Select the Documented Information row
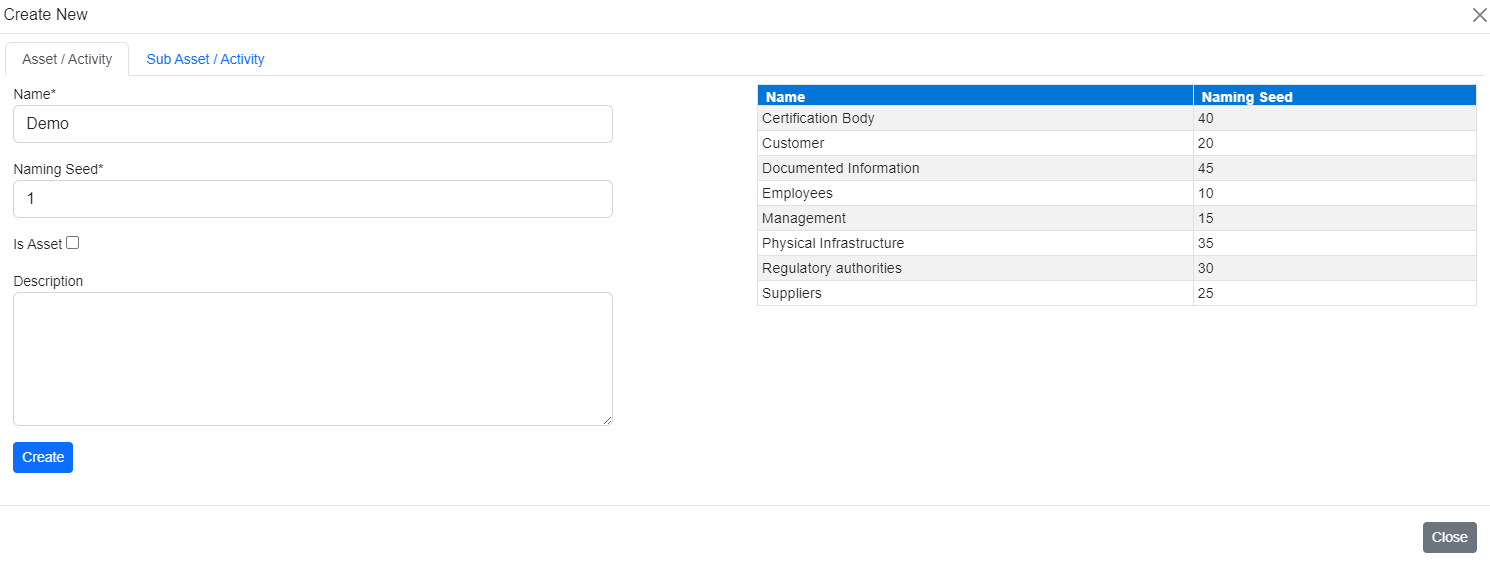 pos(840,168)
